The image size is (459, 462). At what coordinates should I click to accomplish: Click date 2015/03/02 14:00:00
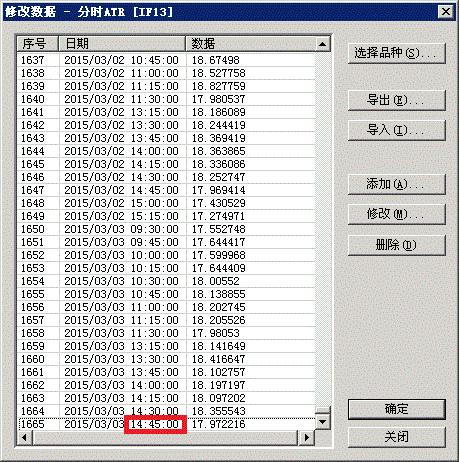[121, 151]
